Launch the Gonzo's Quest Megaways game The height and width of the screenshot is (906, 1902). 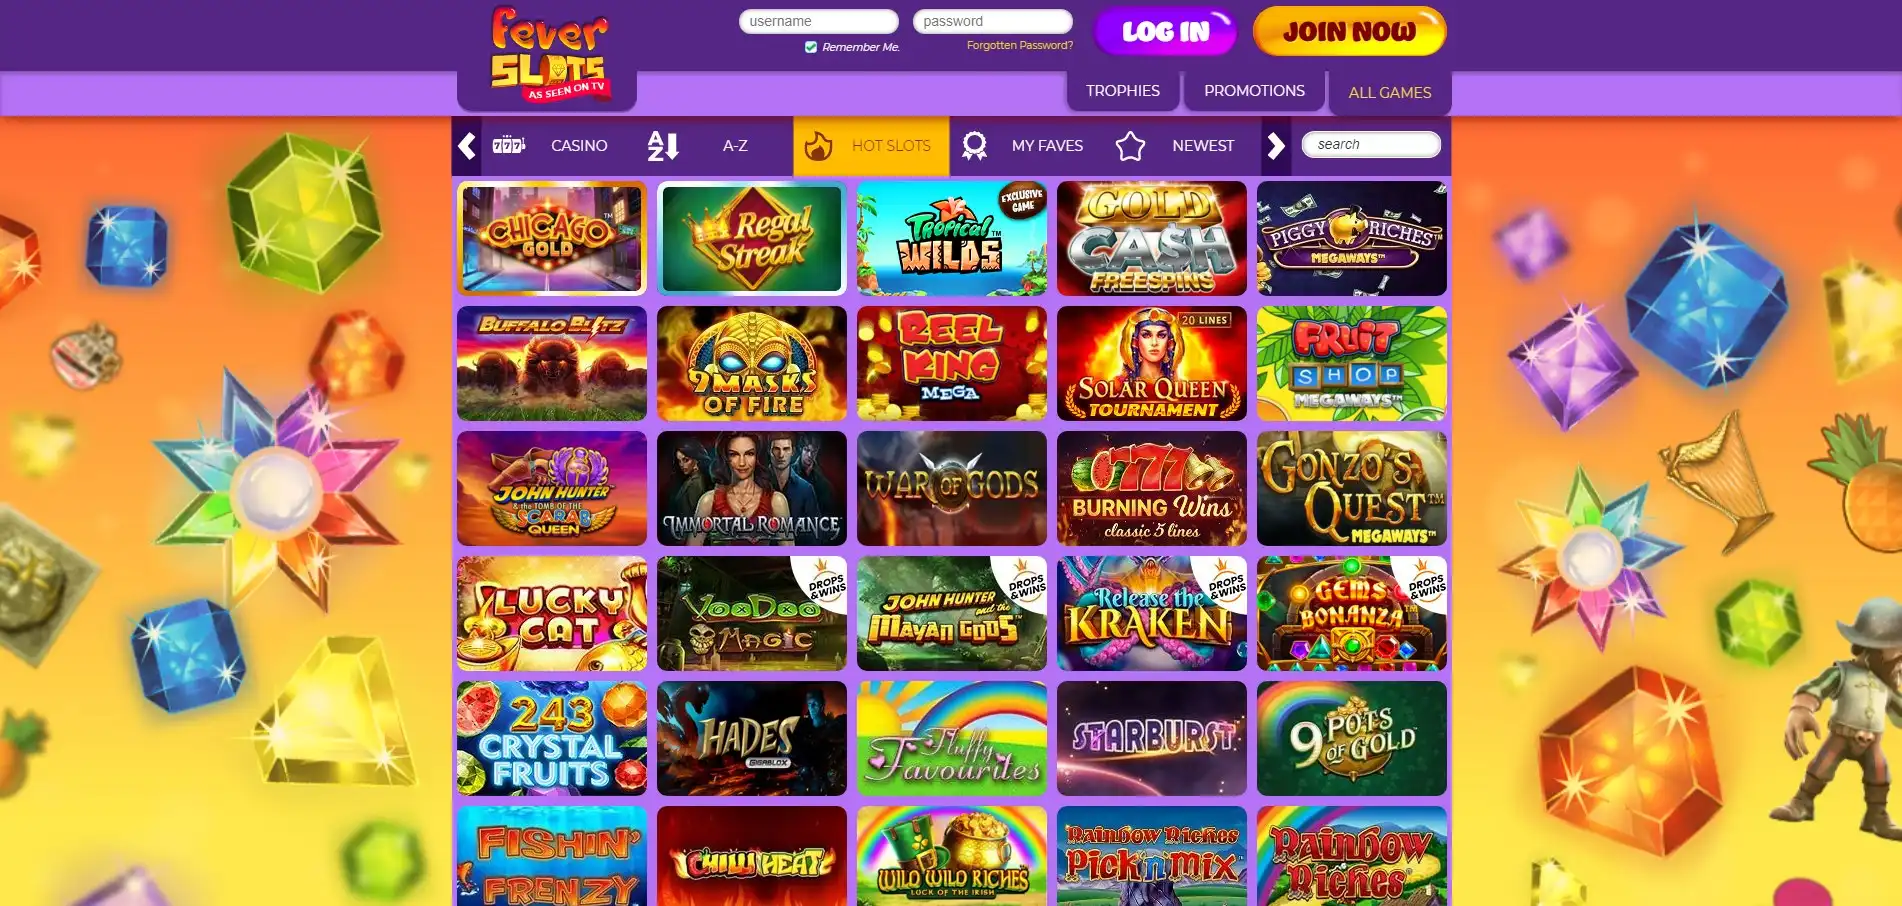pyautogui.click(x=1351, y=488)
